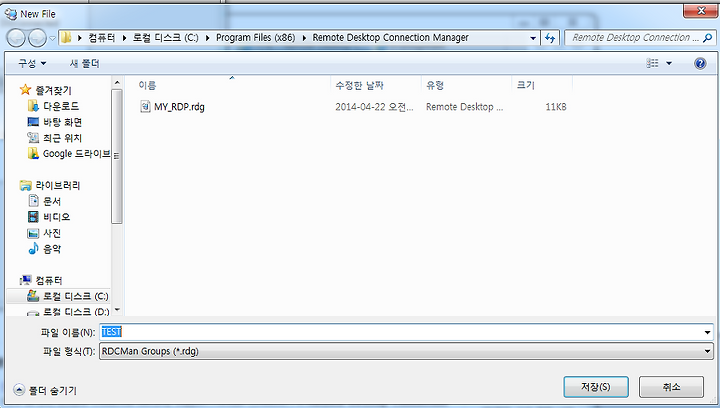The height and width of the screenshot is (408, 720).
Task: Select the Remote Desktop Connection Manager breadcrumb
Action: click(391, 38)
